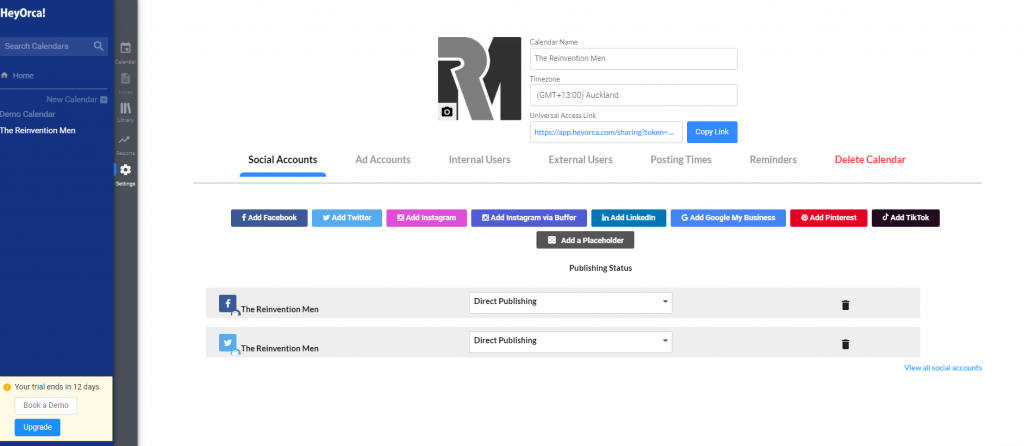Screen dimensions: 1024x446
Task: Click the search magnifier icon
Action: click(99, 46)
